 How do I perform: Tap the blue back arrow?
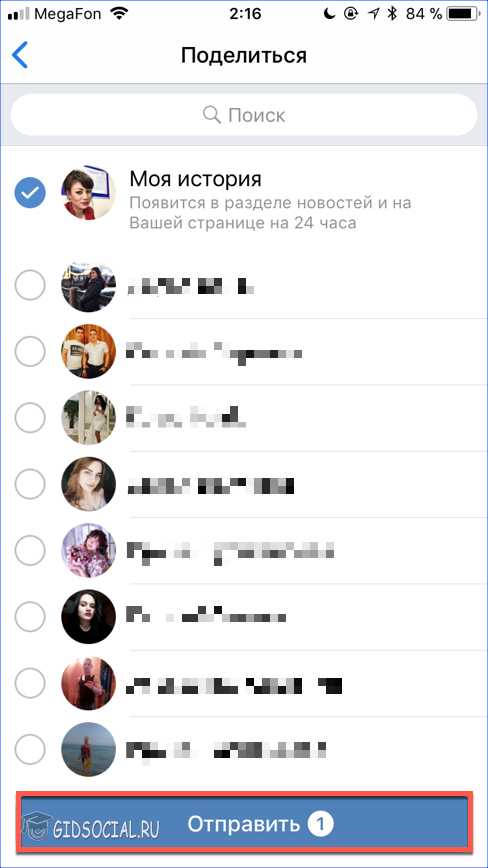coord(19,55)
